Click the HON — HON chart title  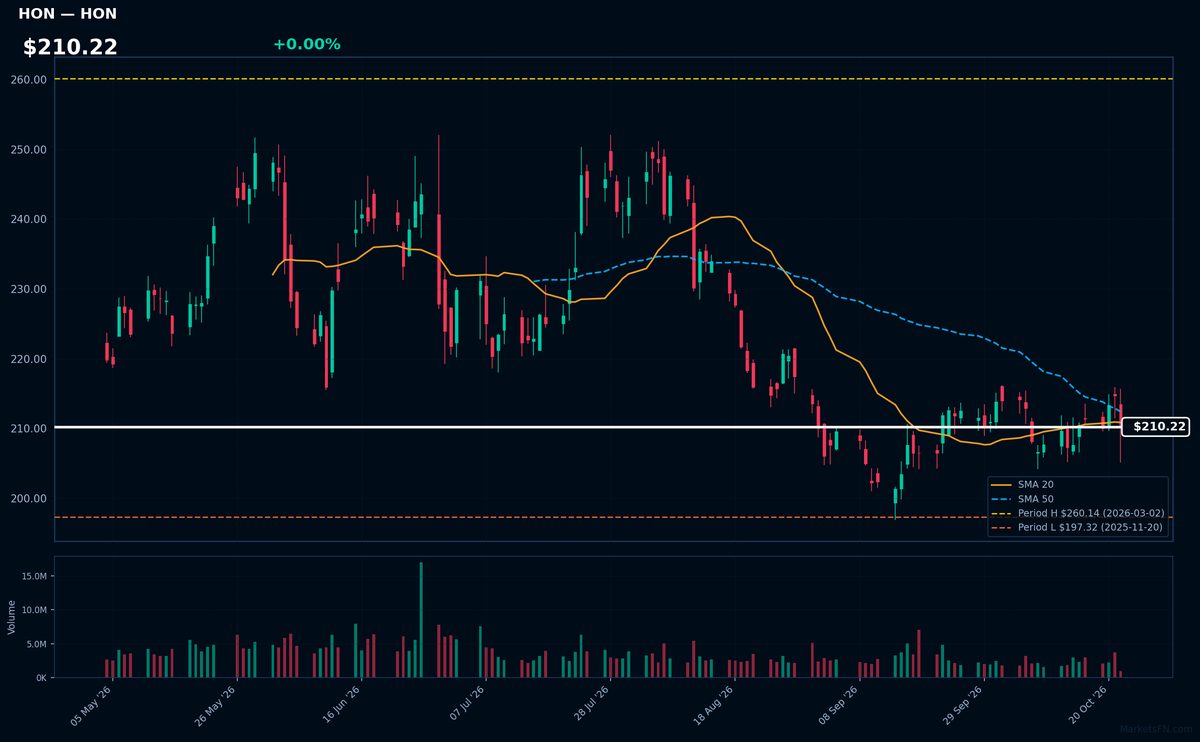point(67,14)
